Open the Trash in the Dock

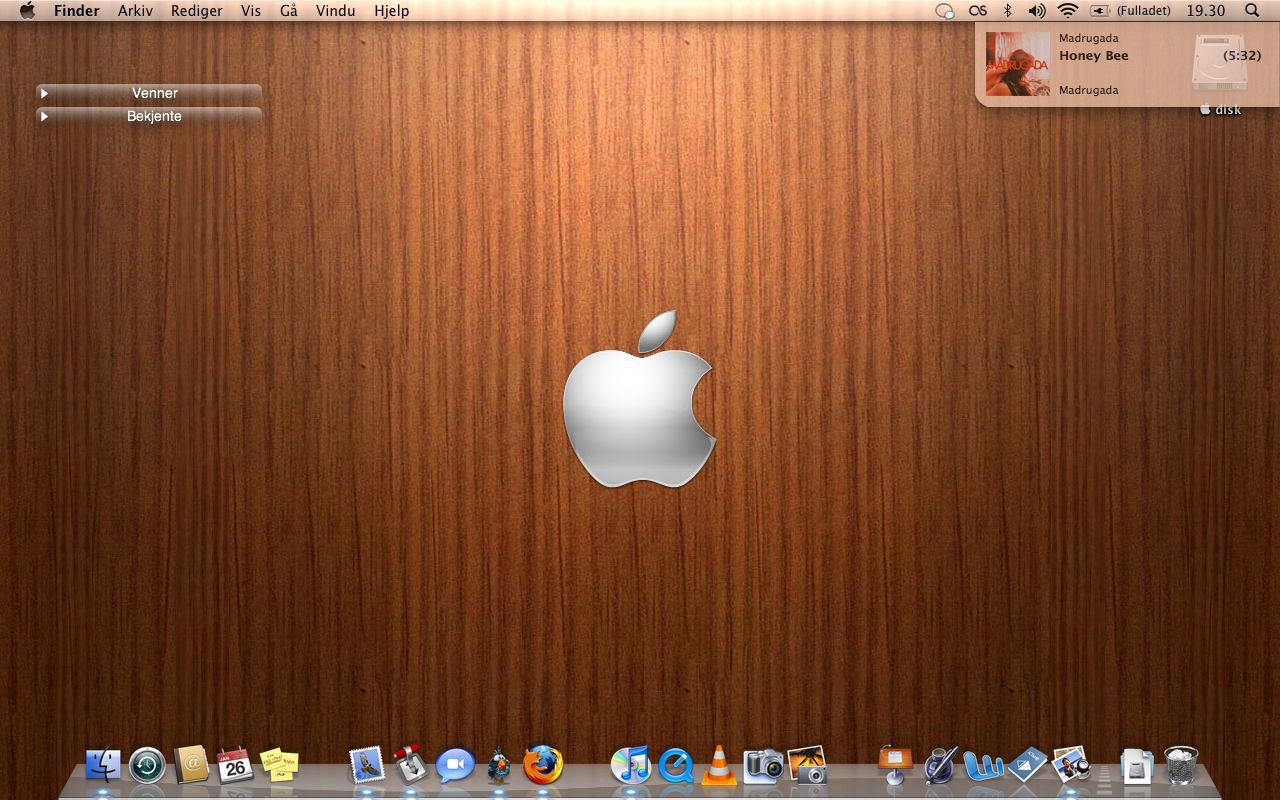pos(1181,766)
